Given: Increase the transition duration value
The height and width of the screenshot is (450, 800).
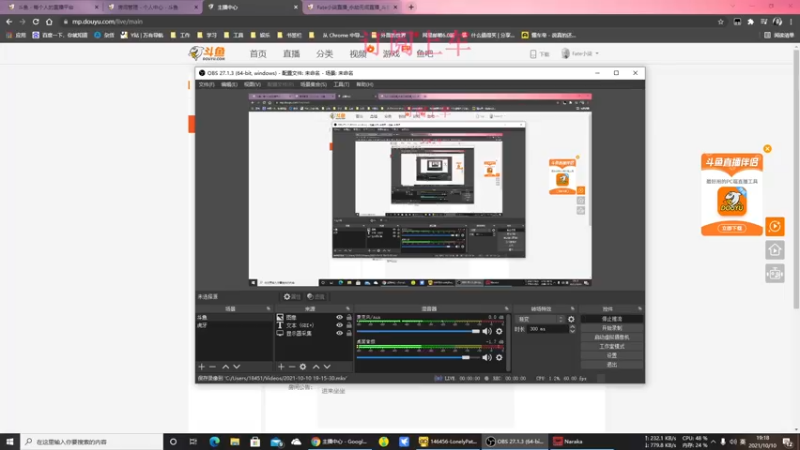Looking at the screenshot, I should 572,327.
